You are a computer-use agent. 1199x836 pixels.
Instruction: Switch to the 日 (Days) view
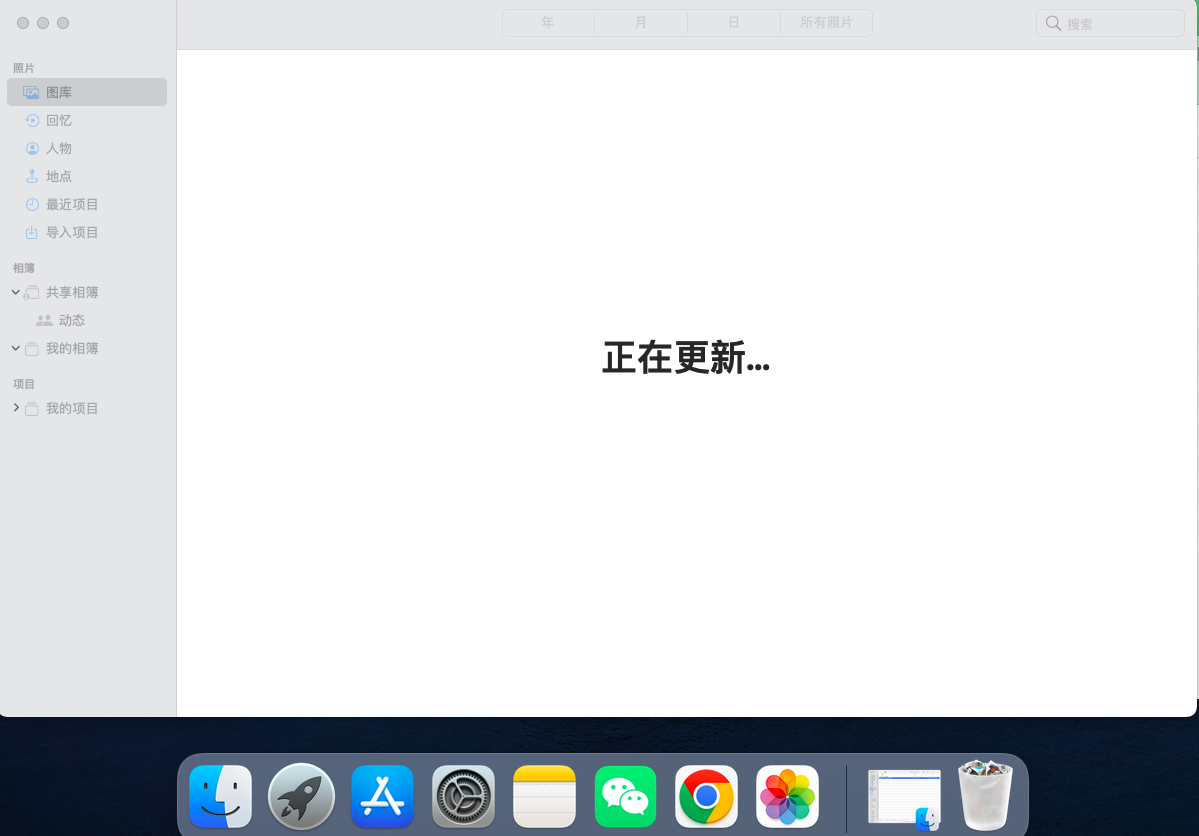[x=733, y=22]
